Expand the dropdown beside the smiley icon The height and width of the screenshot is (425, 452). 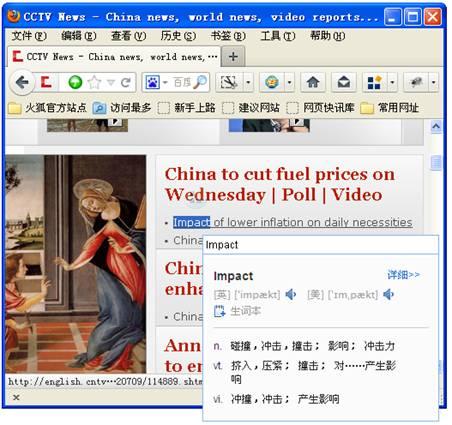click(289, 82)
